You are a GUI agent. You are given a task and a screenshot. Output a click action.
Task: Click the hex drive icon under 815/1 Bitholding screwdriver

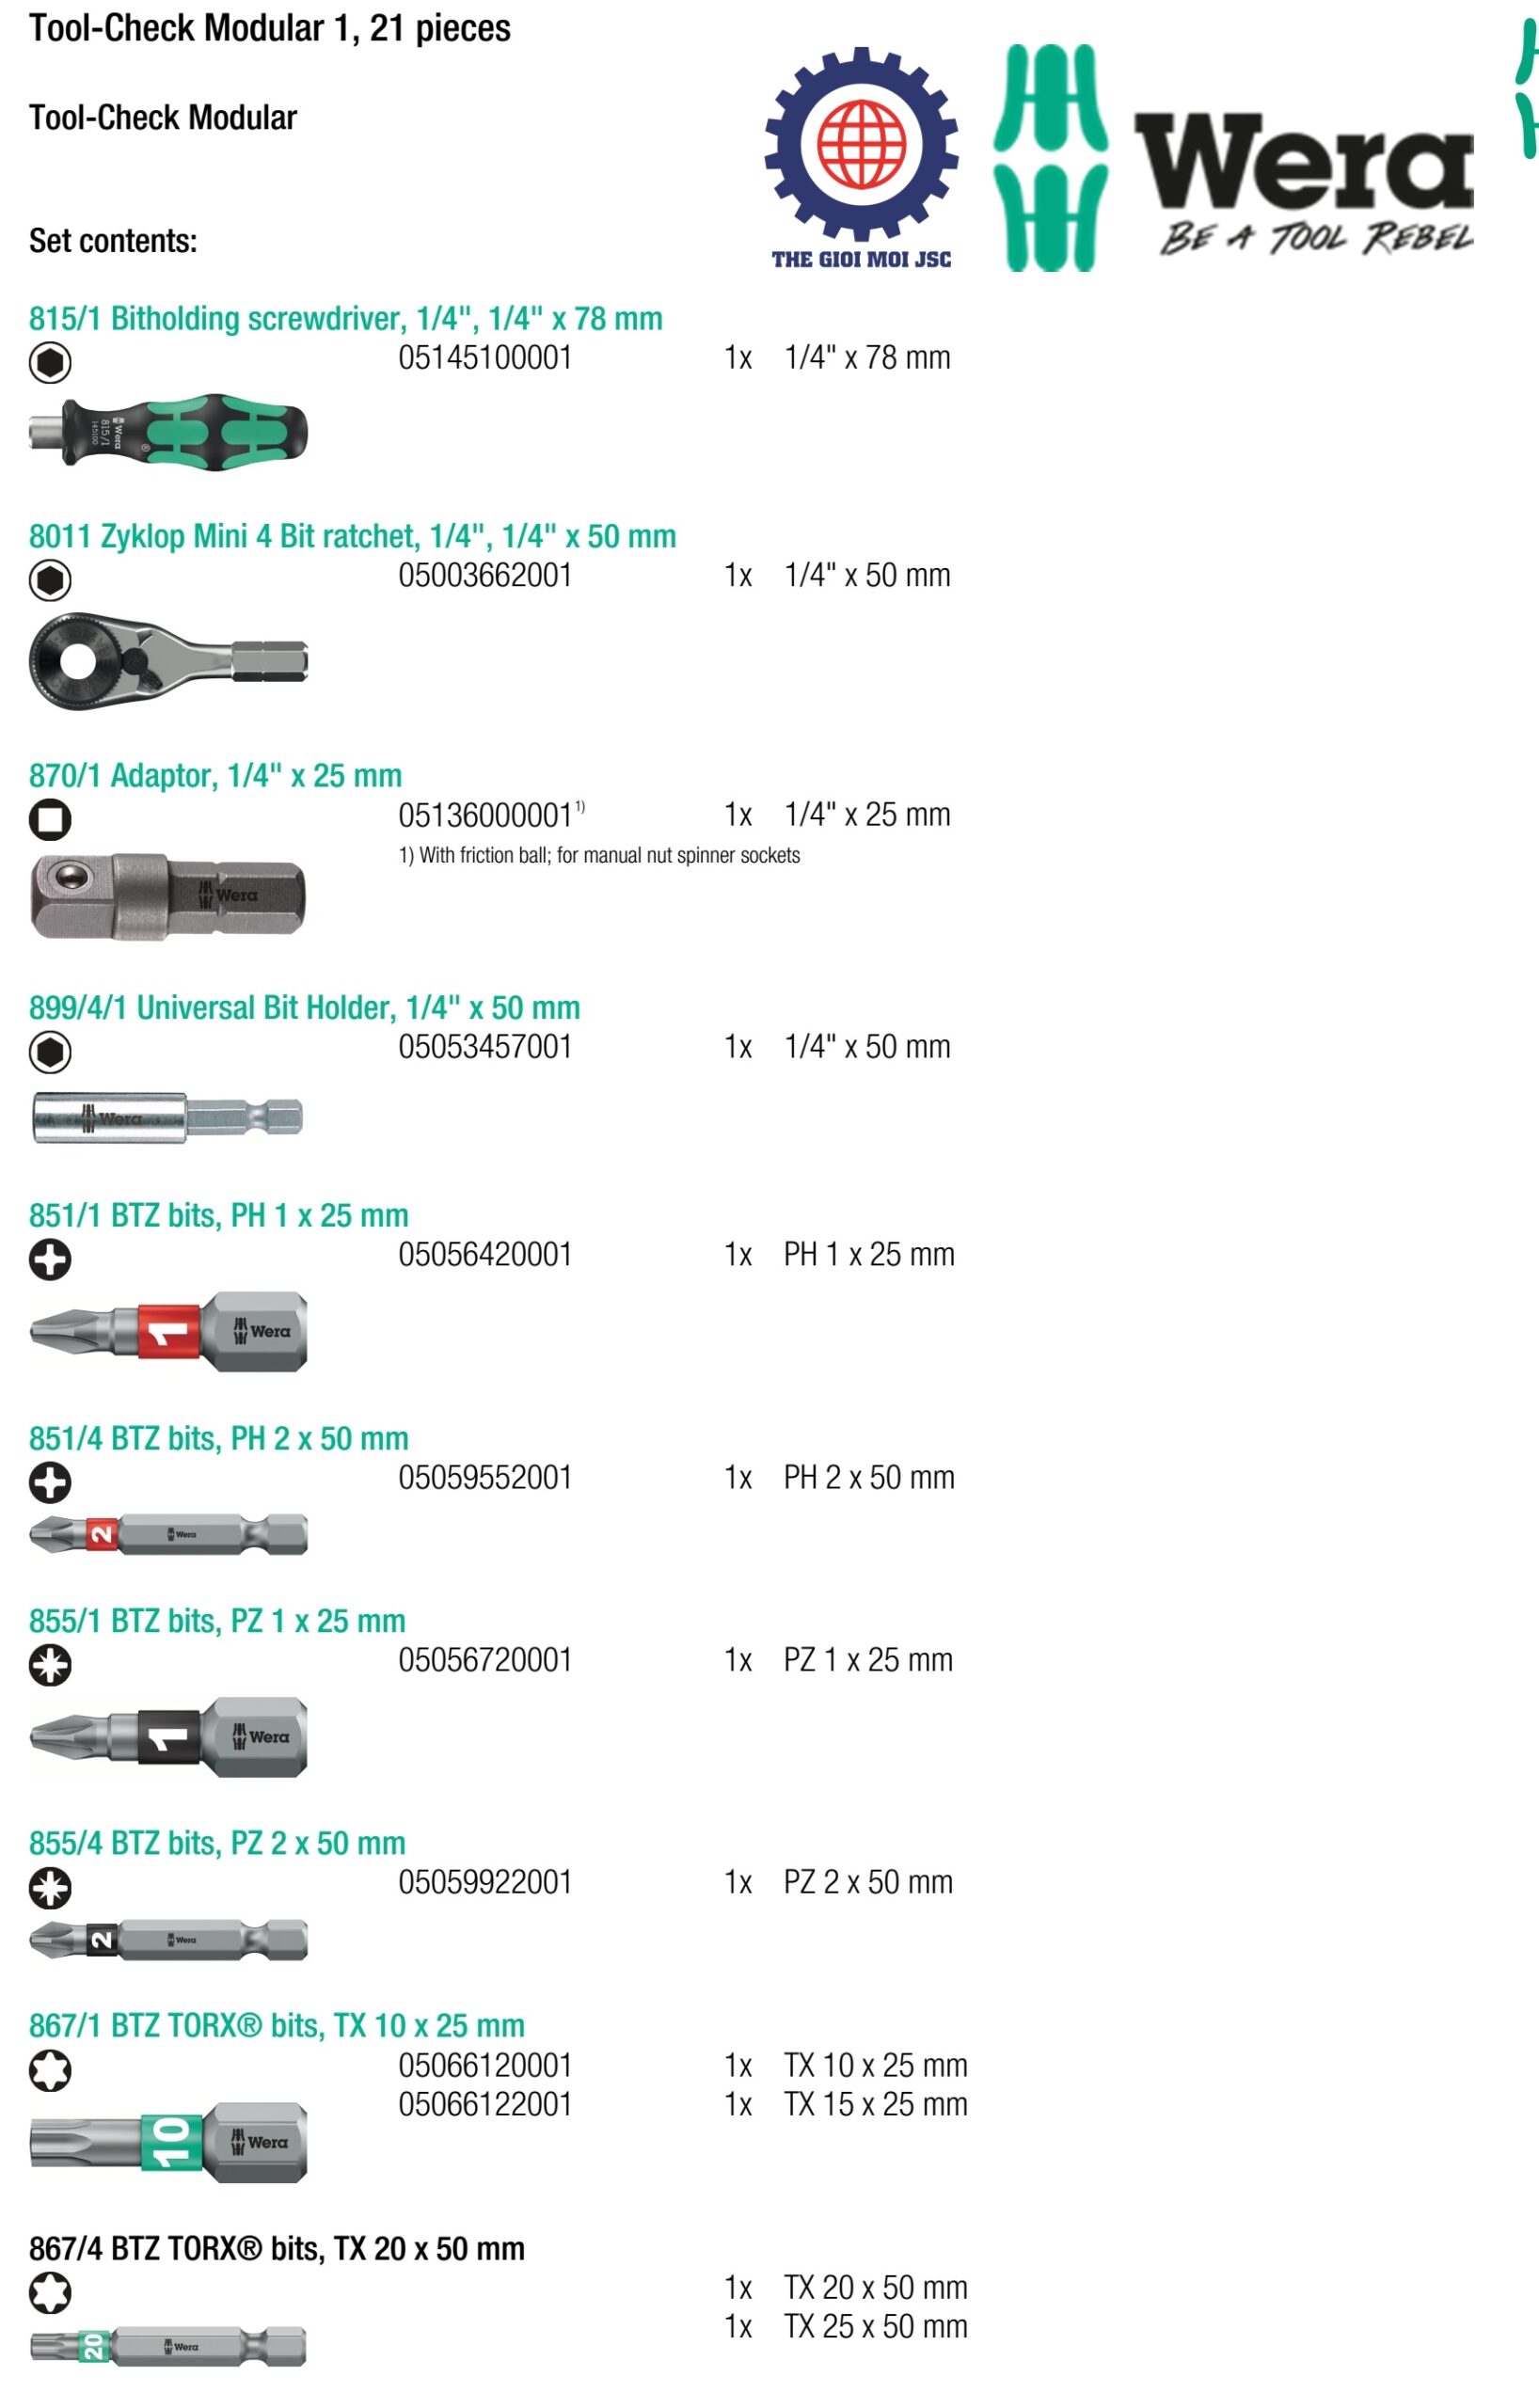(50, 362)
